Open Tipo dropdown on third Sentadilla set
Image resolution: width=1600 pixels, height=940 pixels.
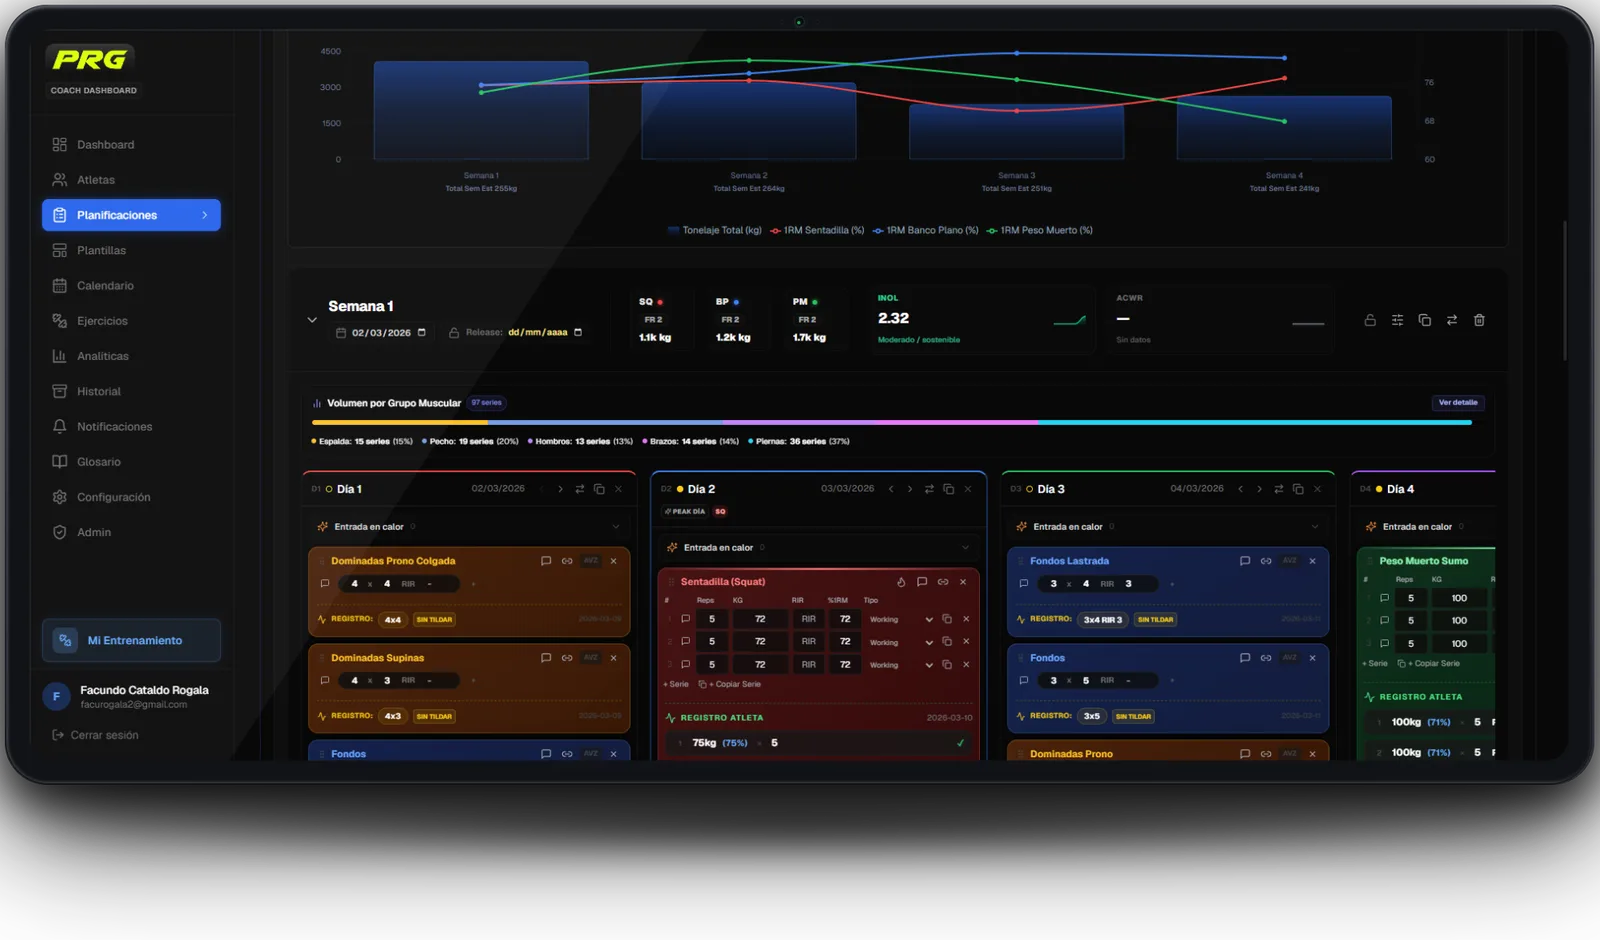pos(901,665)
